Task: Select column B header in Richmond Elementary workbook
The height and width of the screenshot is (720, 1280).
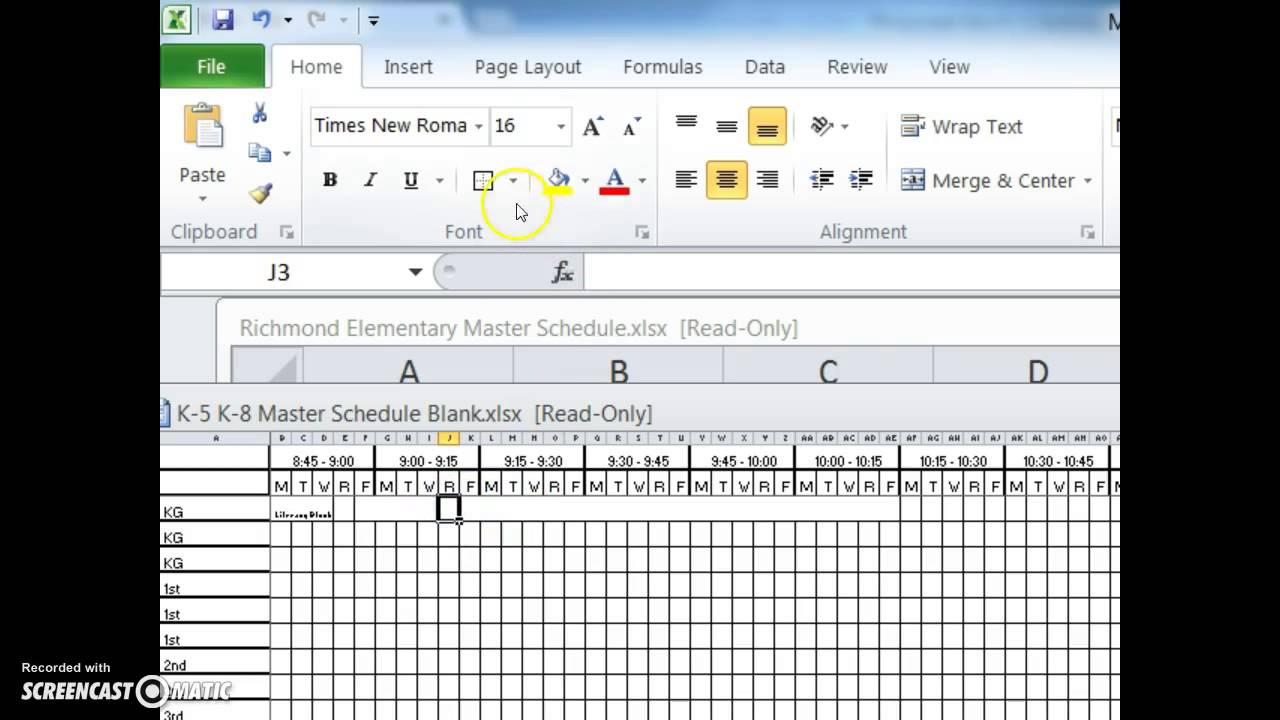Action: (x=618, y=366)
